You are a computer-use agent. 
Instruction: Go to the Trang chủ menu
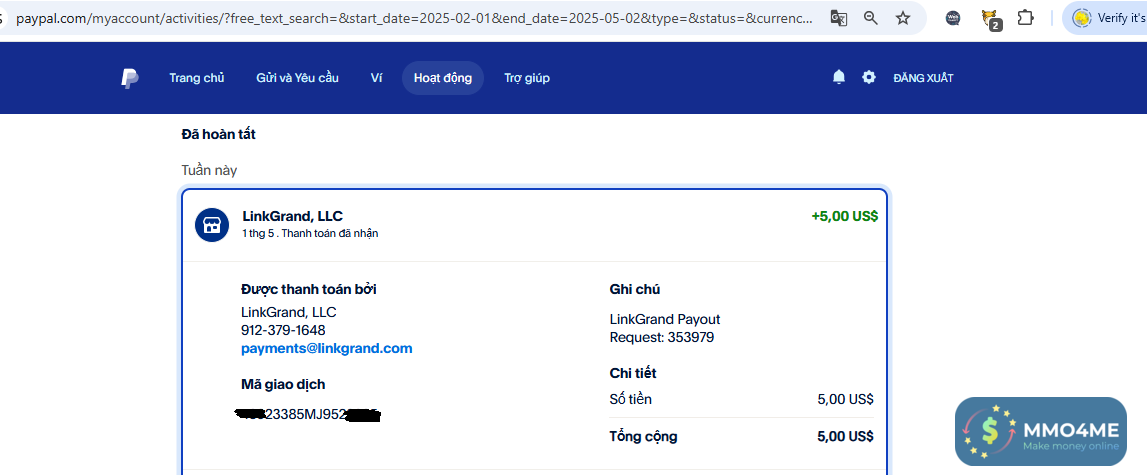[197, 78]
